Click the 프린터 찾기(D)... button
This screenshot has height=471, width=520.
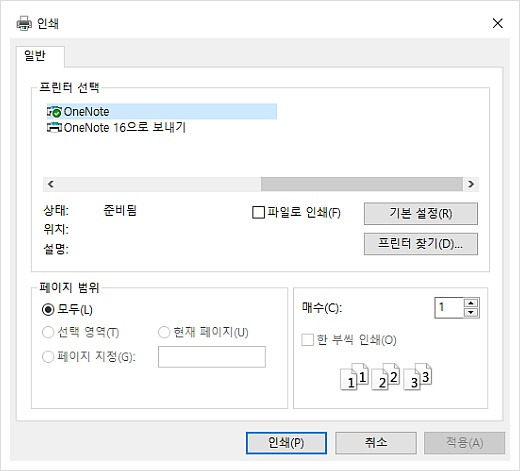coord(421,244)
